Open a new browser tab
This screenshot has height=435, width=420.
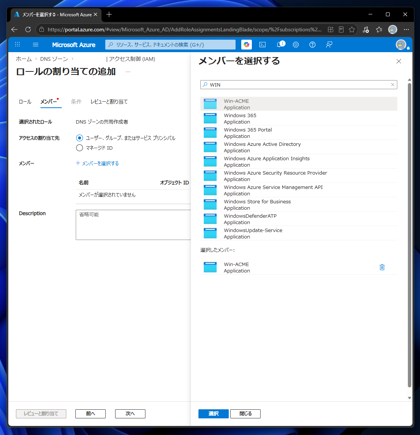109,15
